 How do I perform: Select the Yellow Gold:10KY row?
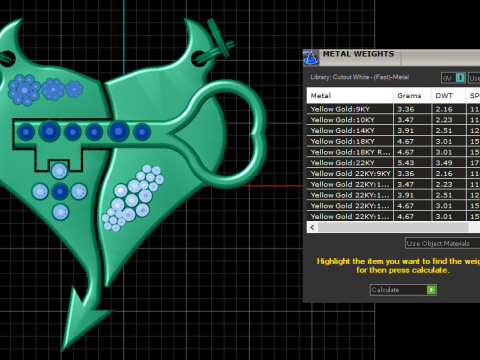coord(393,120)
